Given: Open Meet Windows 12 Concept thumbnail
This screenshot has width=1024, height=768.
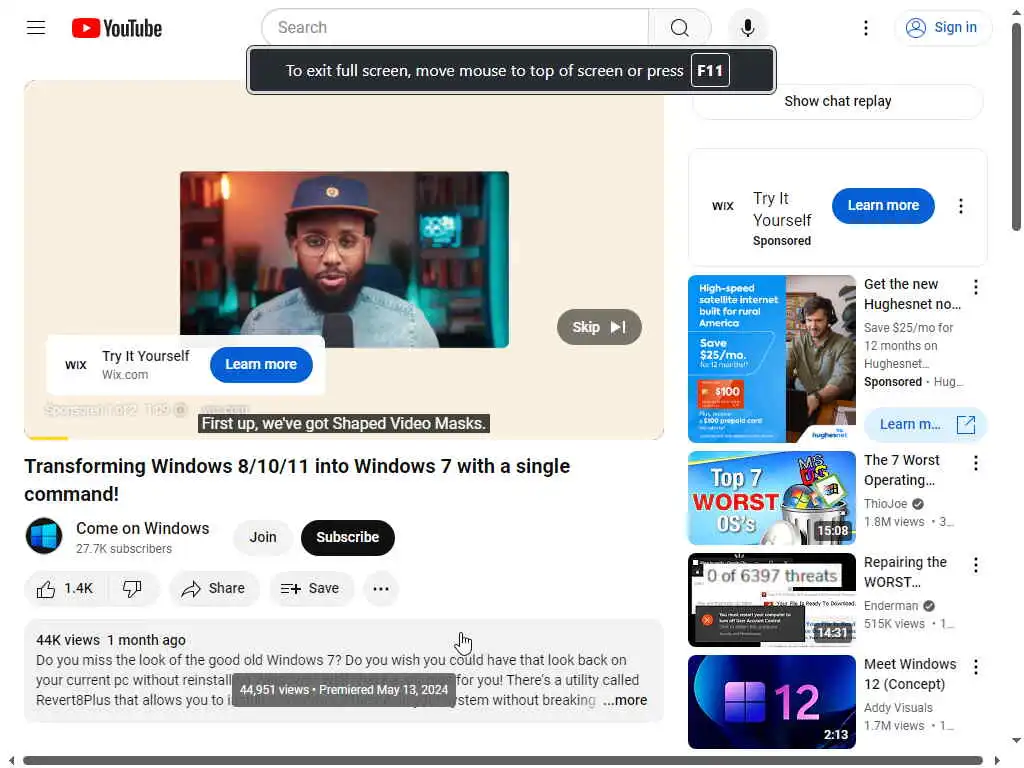Looking at the screenshot, I should point(771,701).
